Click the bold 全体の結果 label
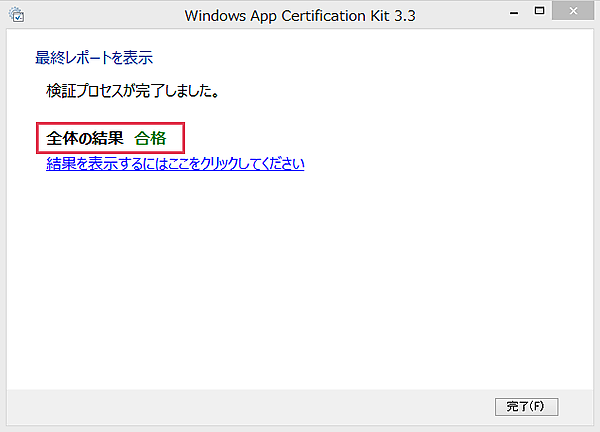 (85, 138)
